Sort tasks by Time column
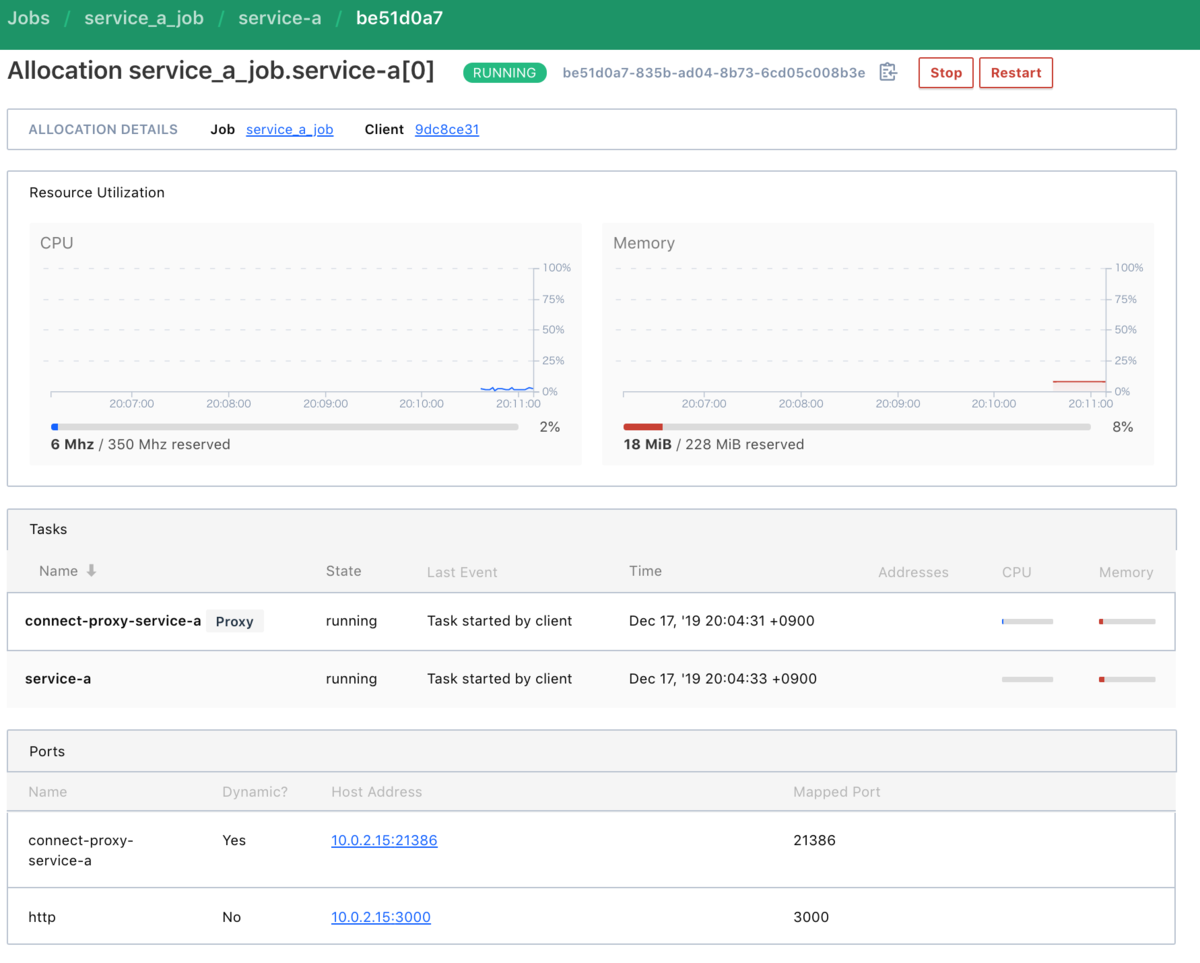 [x=645, y=571]
